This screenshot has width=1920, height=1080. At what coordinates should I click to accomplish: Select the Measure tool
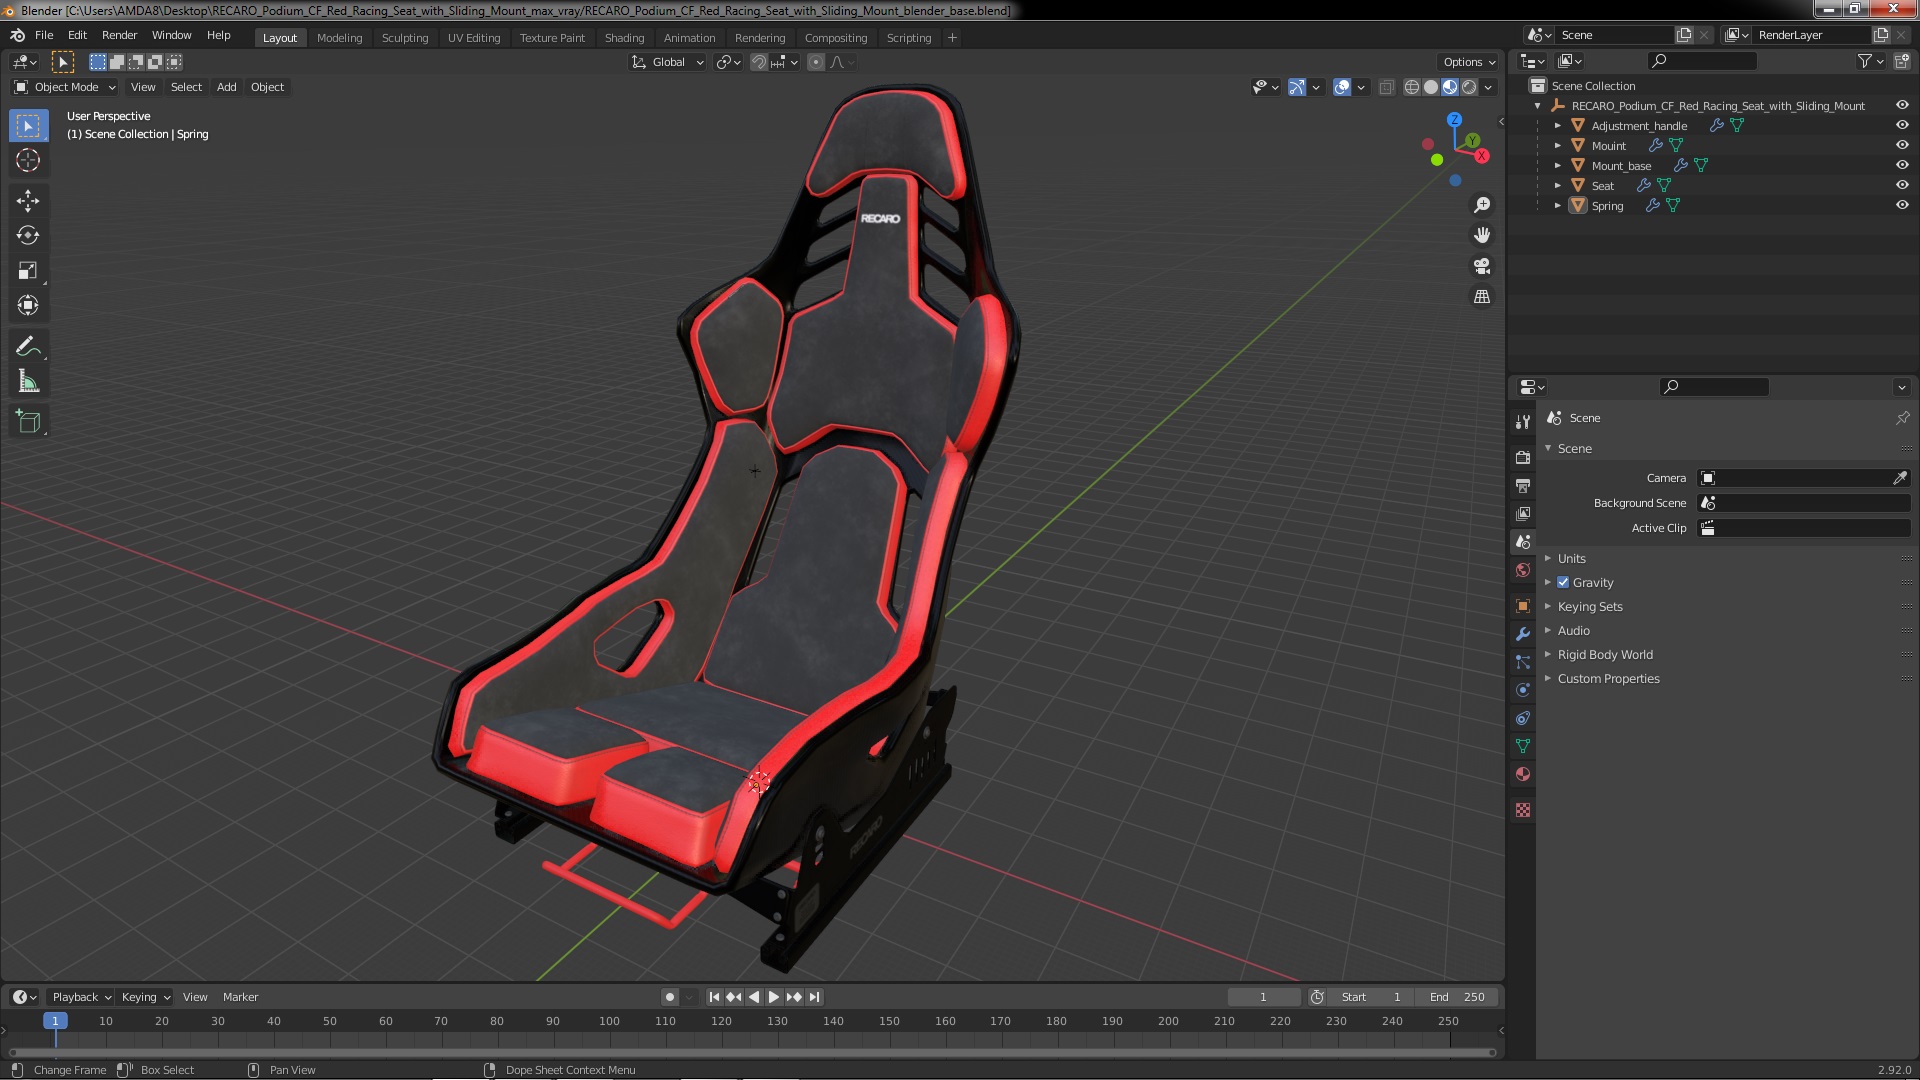pos(28,382)
